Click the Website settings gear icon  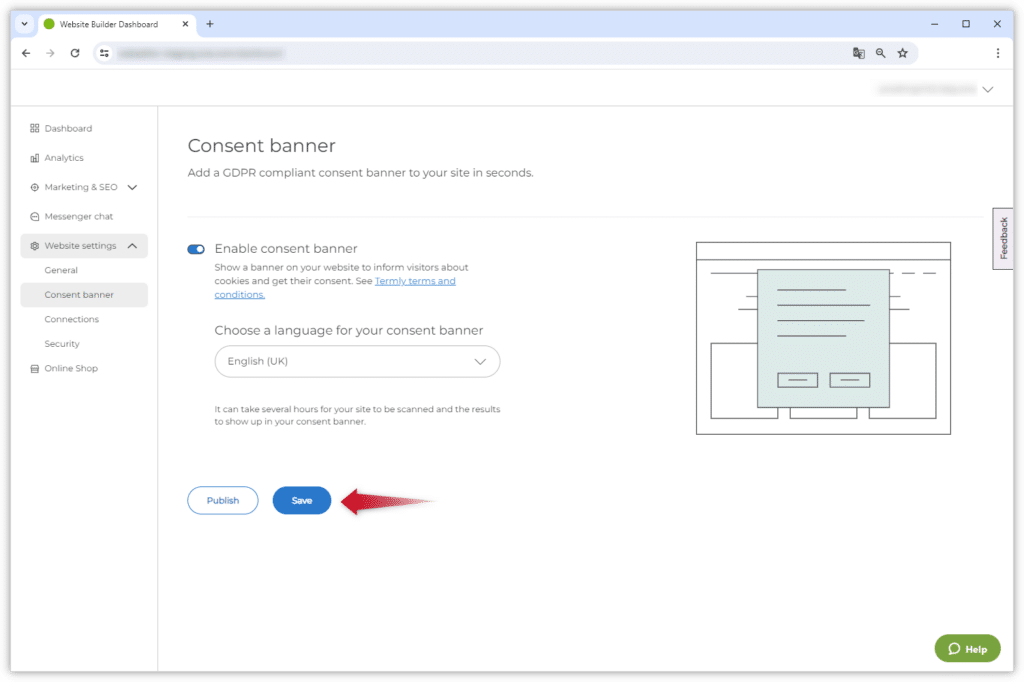(35, 246)
